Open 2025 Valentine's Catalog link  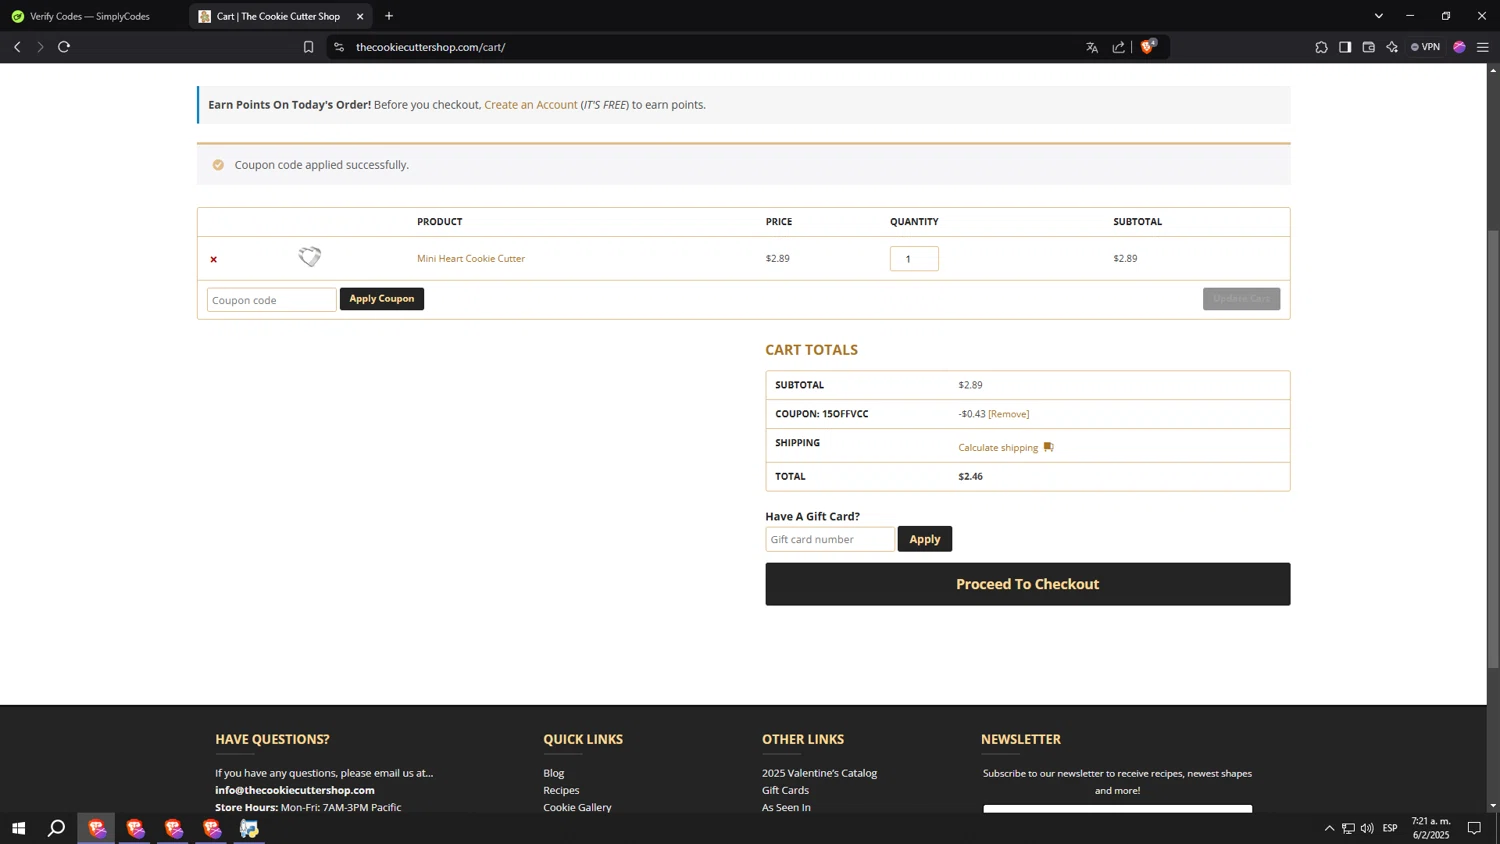[819, 773]
